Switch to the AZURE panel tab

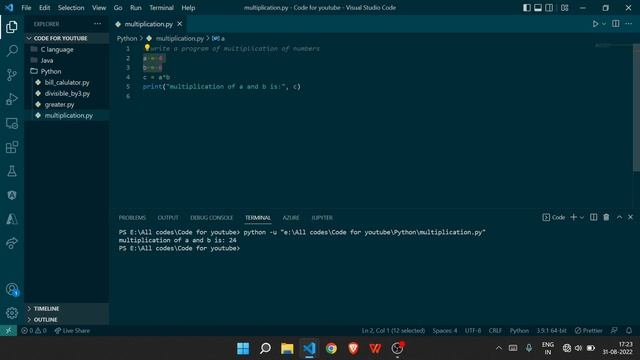(291, 218)
